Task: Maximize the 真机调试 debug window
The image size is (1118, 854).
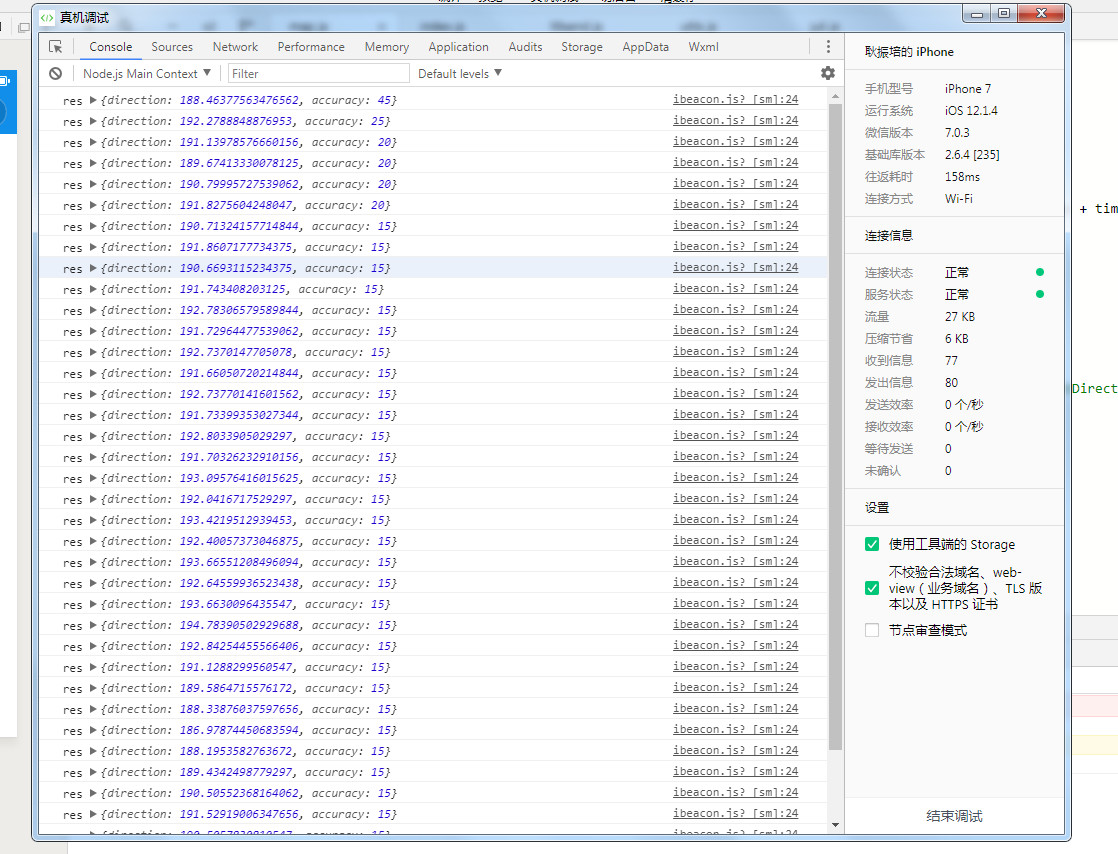Action: pos(1004,13)
